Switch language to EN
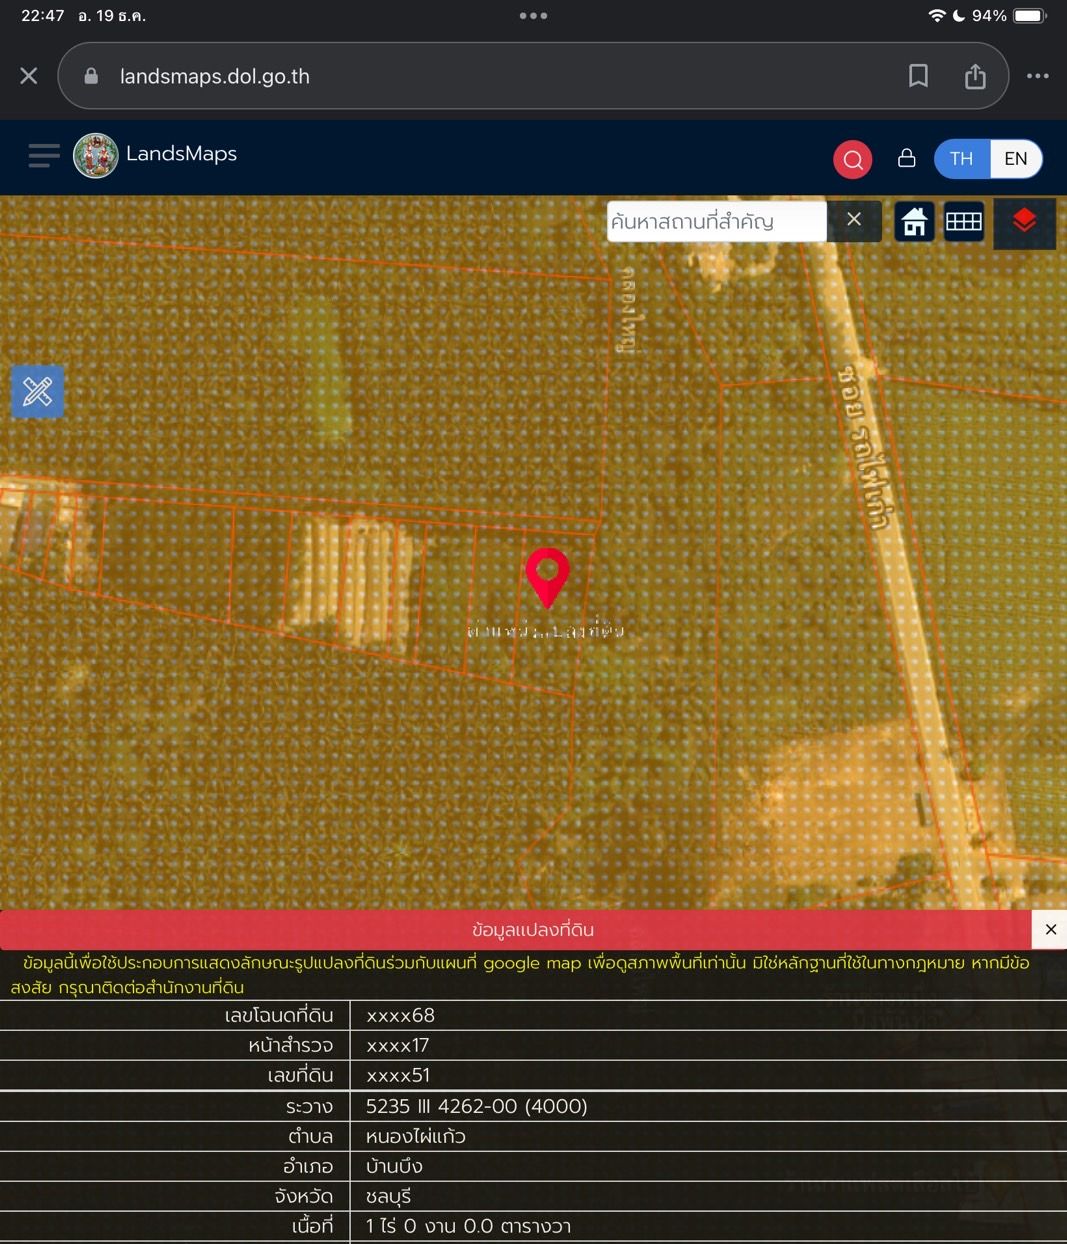The width and height of the screenshot is (1067, 1244). tap(1016, 159)
